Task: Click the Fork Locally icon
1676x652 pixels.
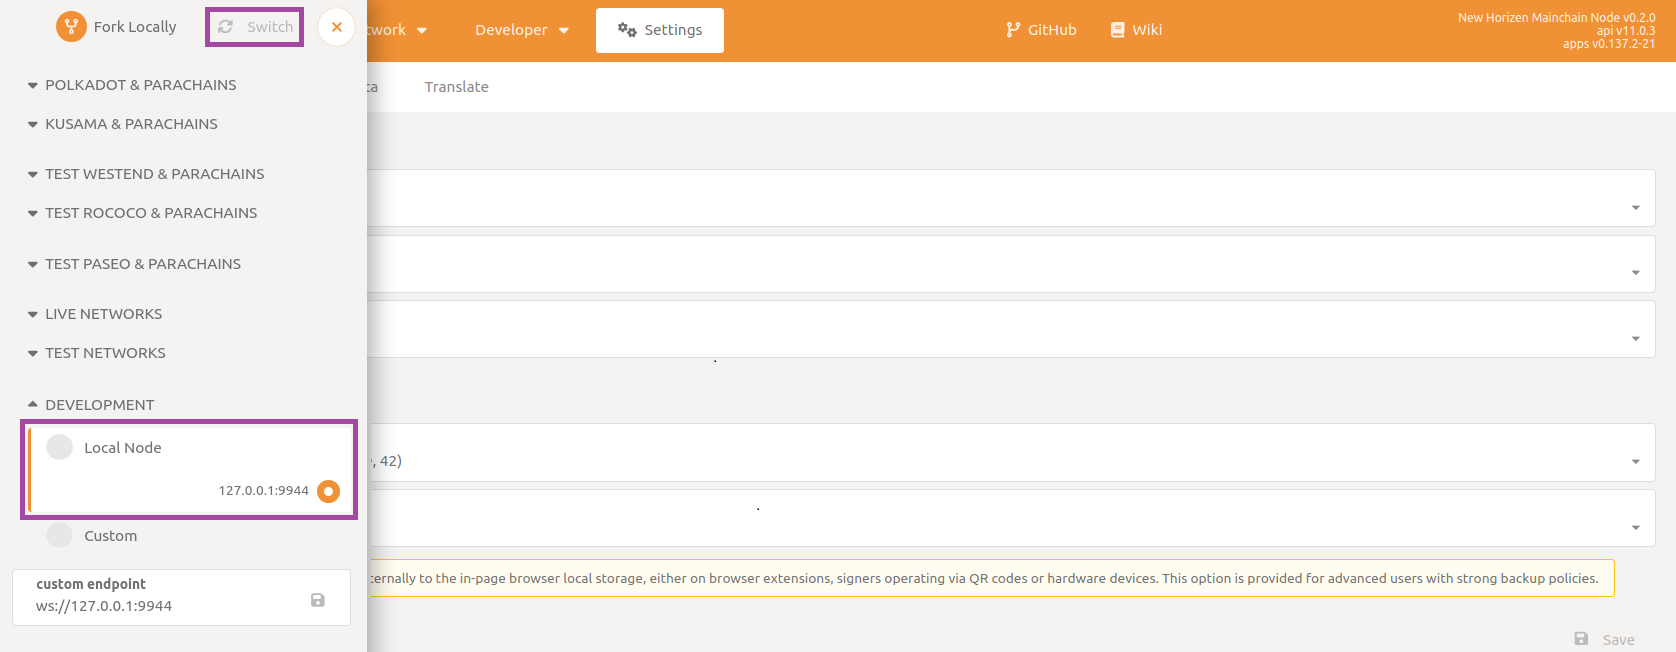Action: point(71,27)
